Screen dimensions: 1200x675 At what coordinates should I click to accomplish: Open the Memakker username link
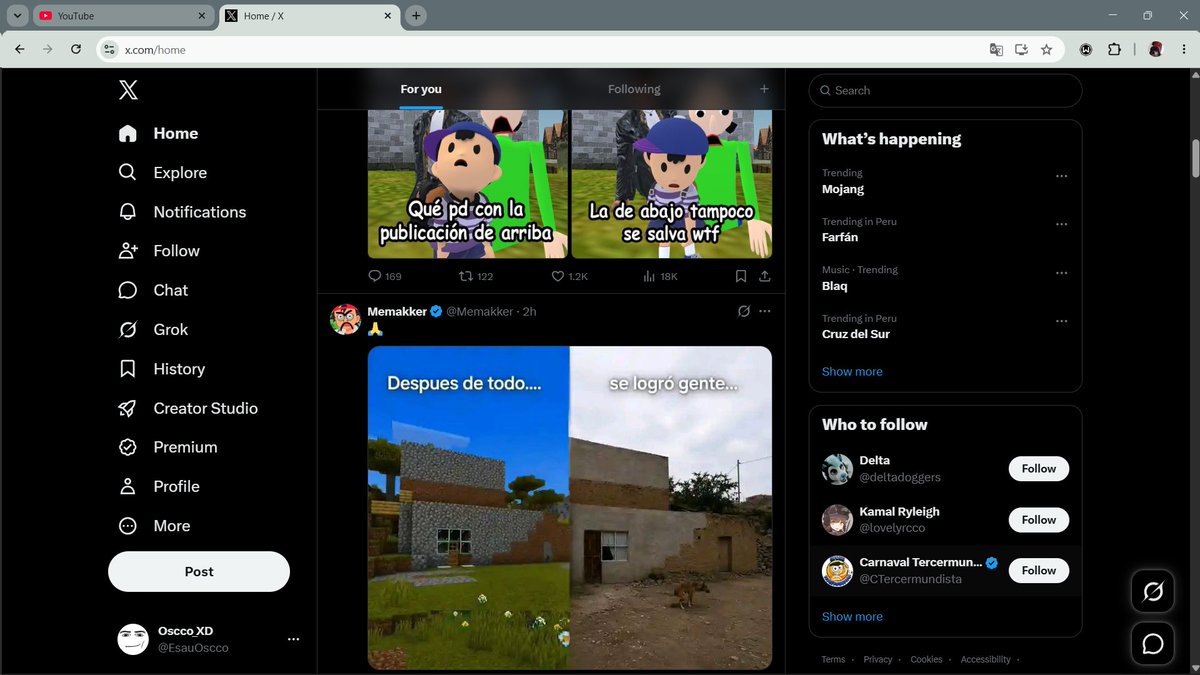point(397,312)
